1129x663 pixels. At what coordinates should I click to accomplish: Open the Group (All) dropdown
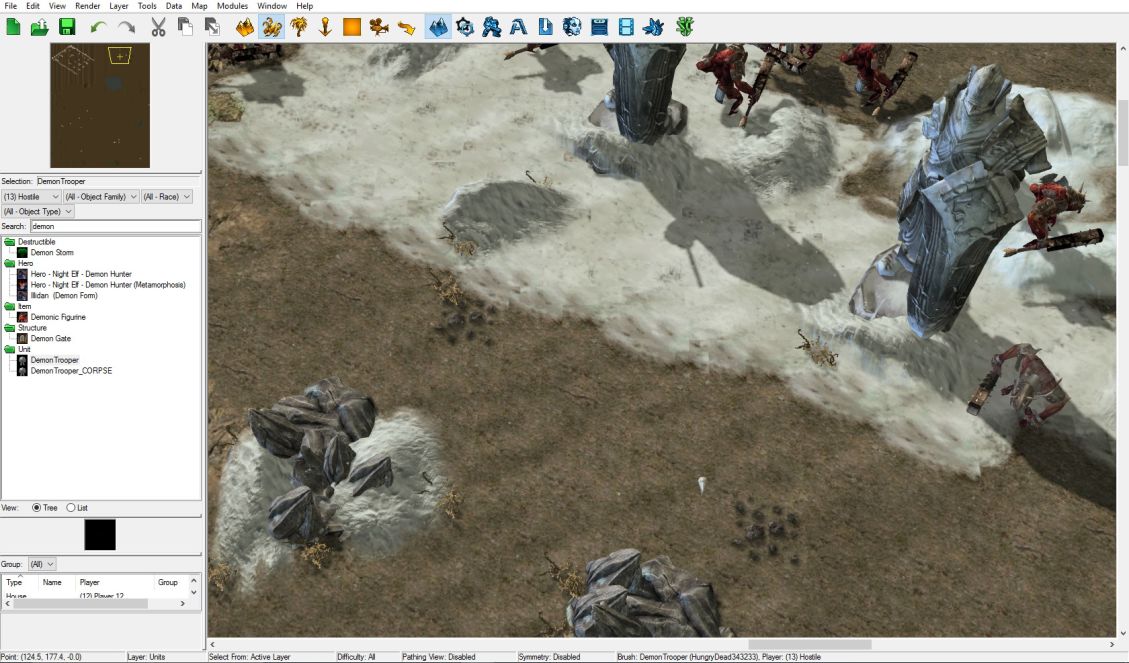tap(40, 564)
